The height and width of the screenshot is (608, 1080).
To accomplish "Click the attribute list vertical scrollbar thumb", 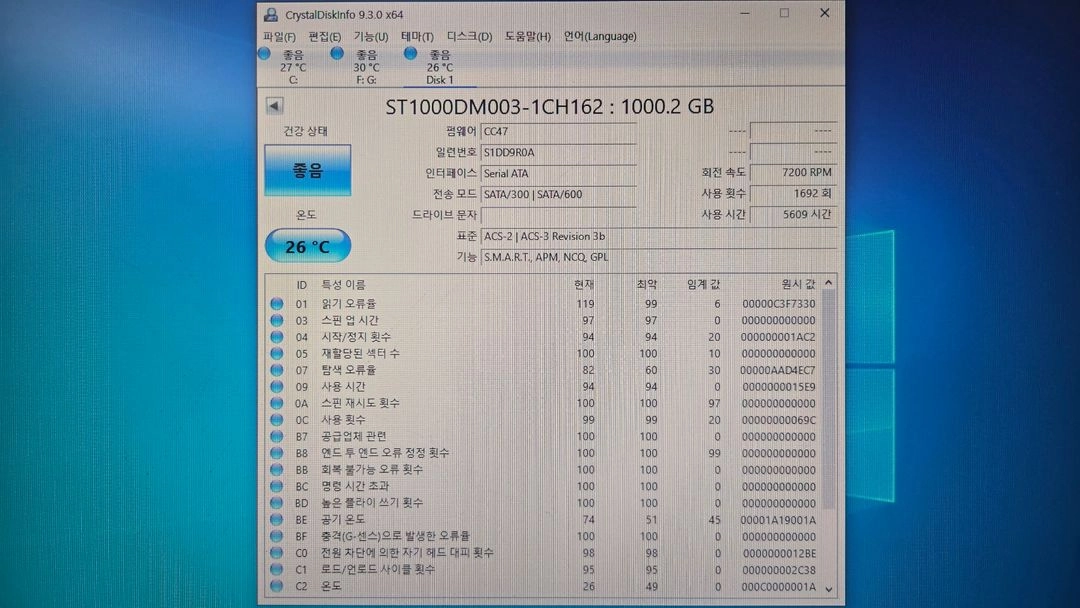I will point(829,400).
